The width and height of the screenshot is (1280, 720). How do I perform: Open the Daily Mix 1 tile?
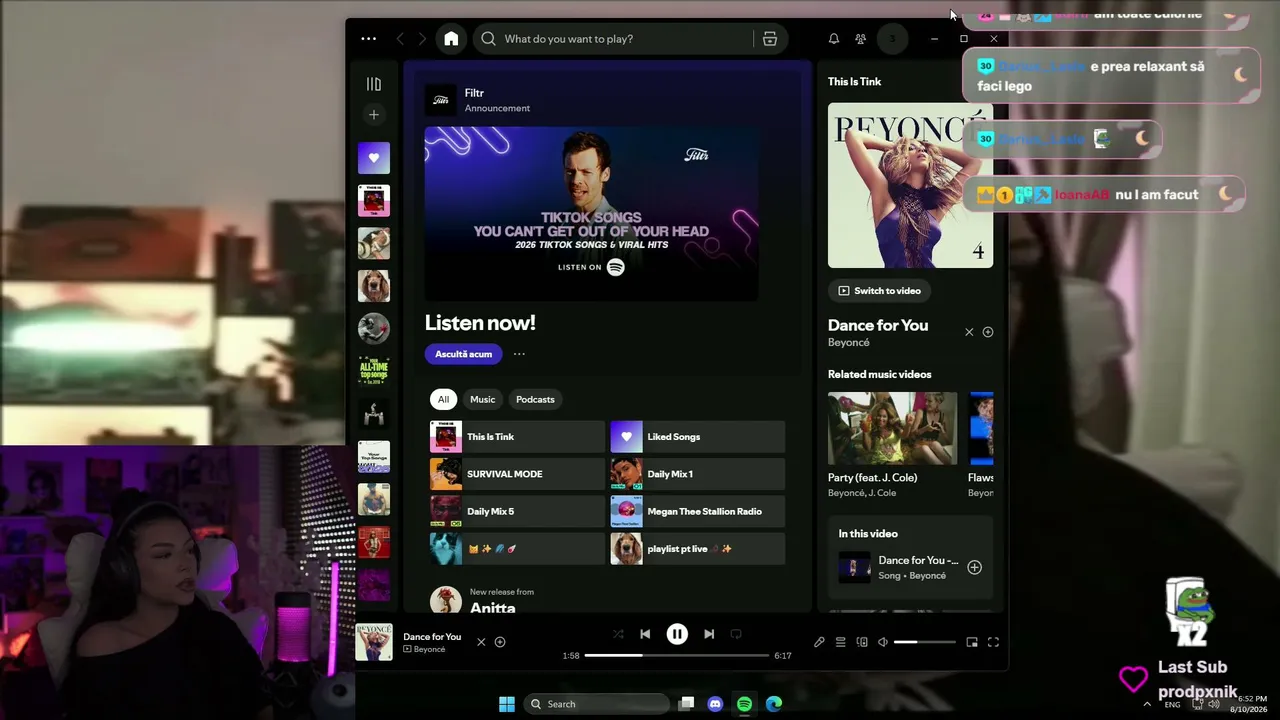(x=698, y=474)
